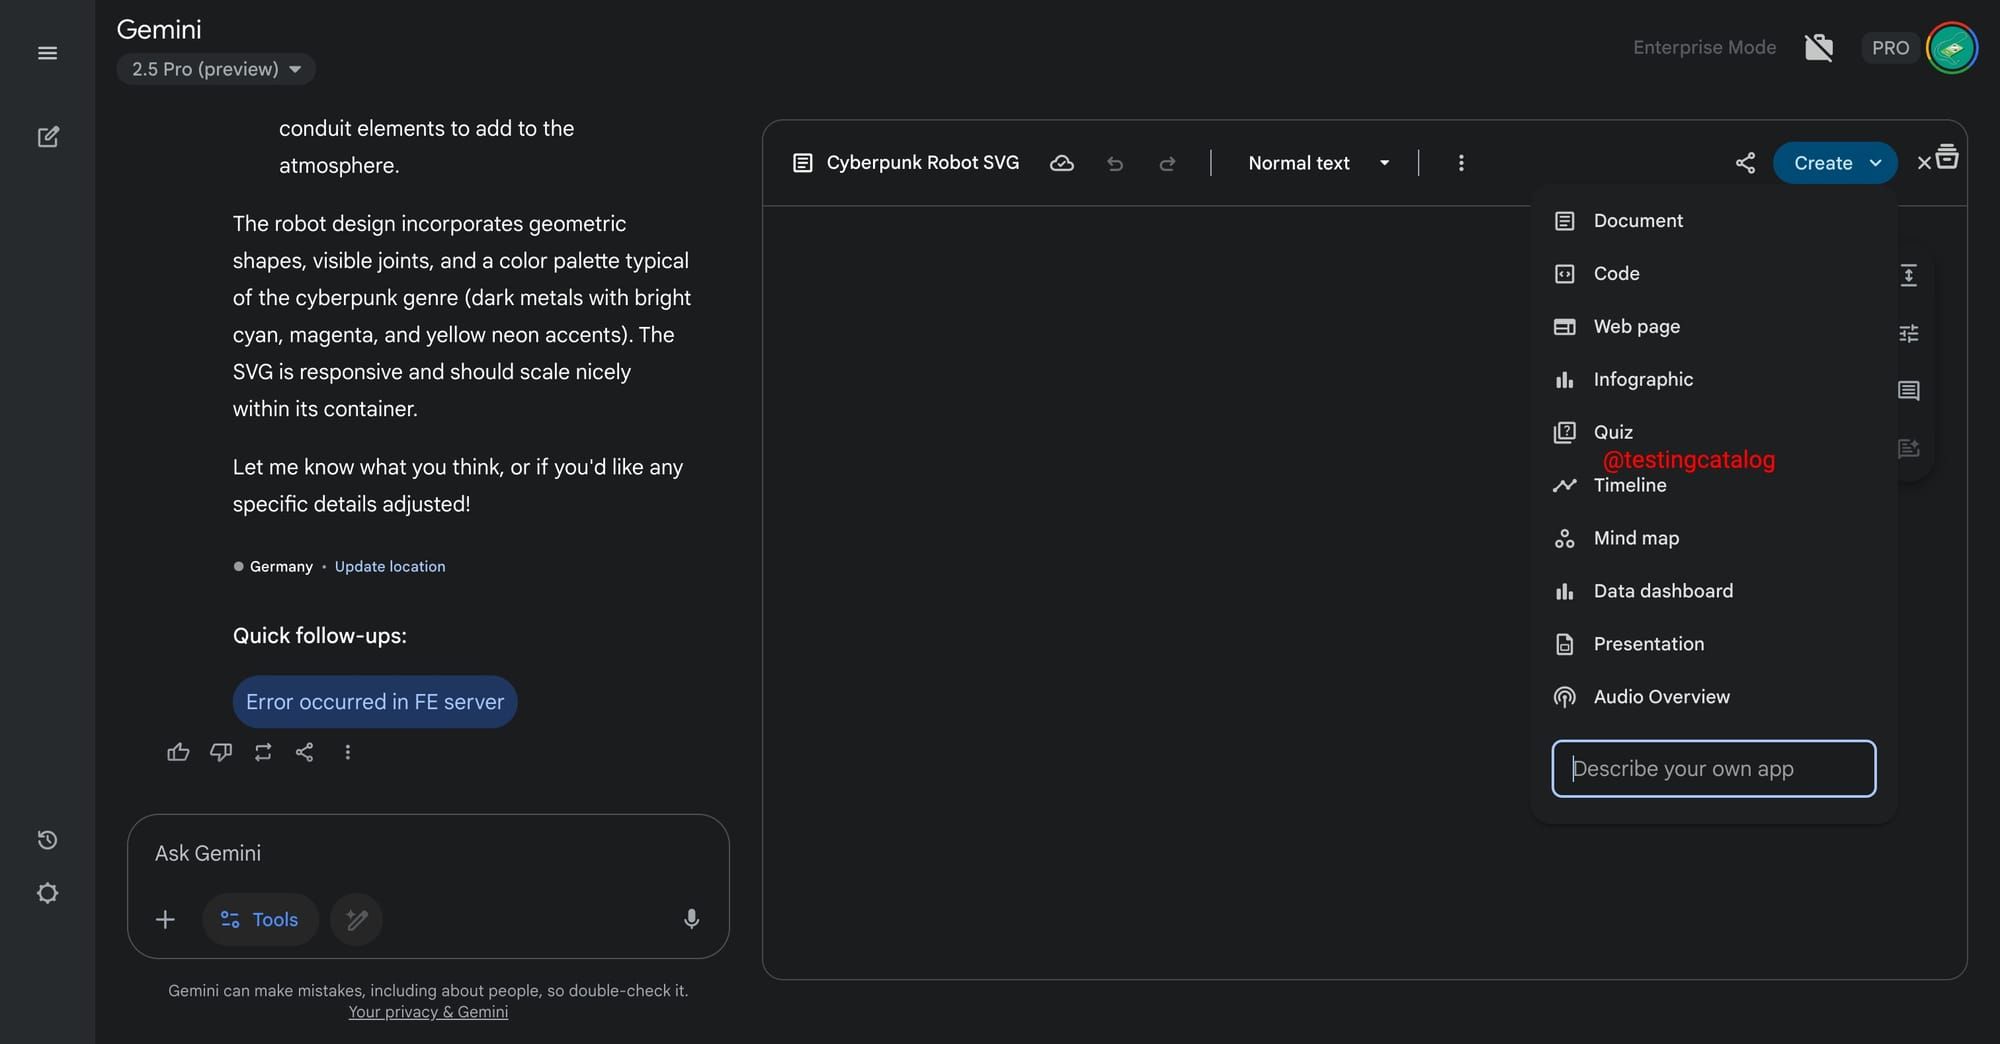The width and height of the screenshot is (2000, 1044).
Task: Start a new chat from the sidebar
Action: point(48,137)
